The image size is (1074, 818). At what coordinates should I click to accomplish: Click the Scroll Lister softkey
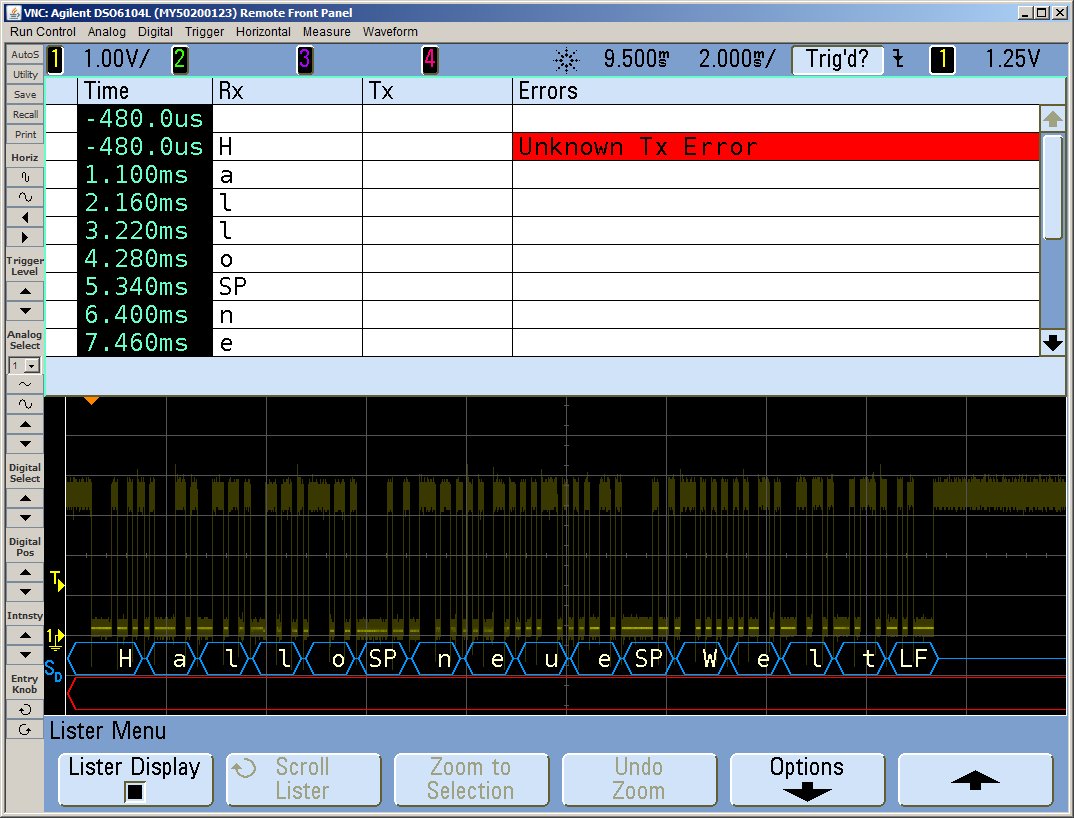click(303, 780)
